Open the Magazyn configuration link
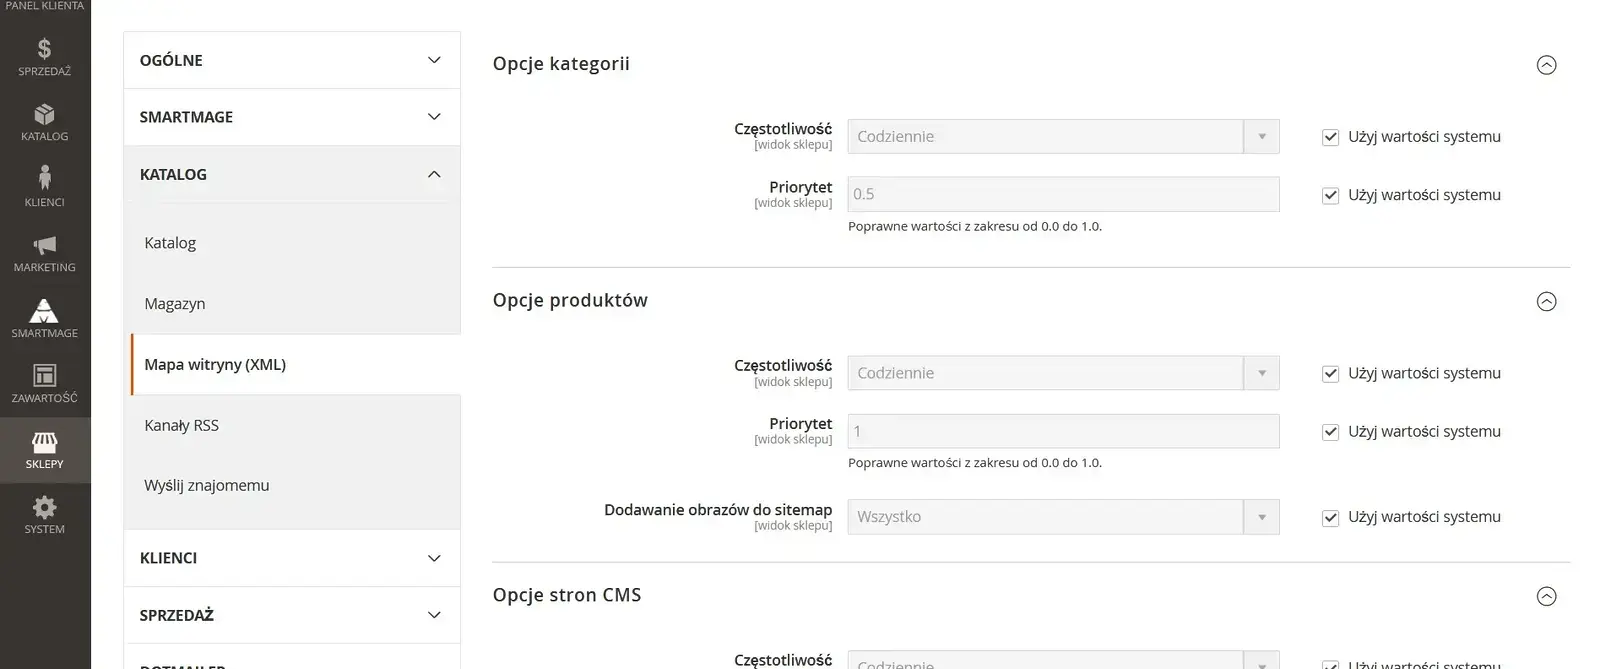 tap(174, 304)
